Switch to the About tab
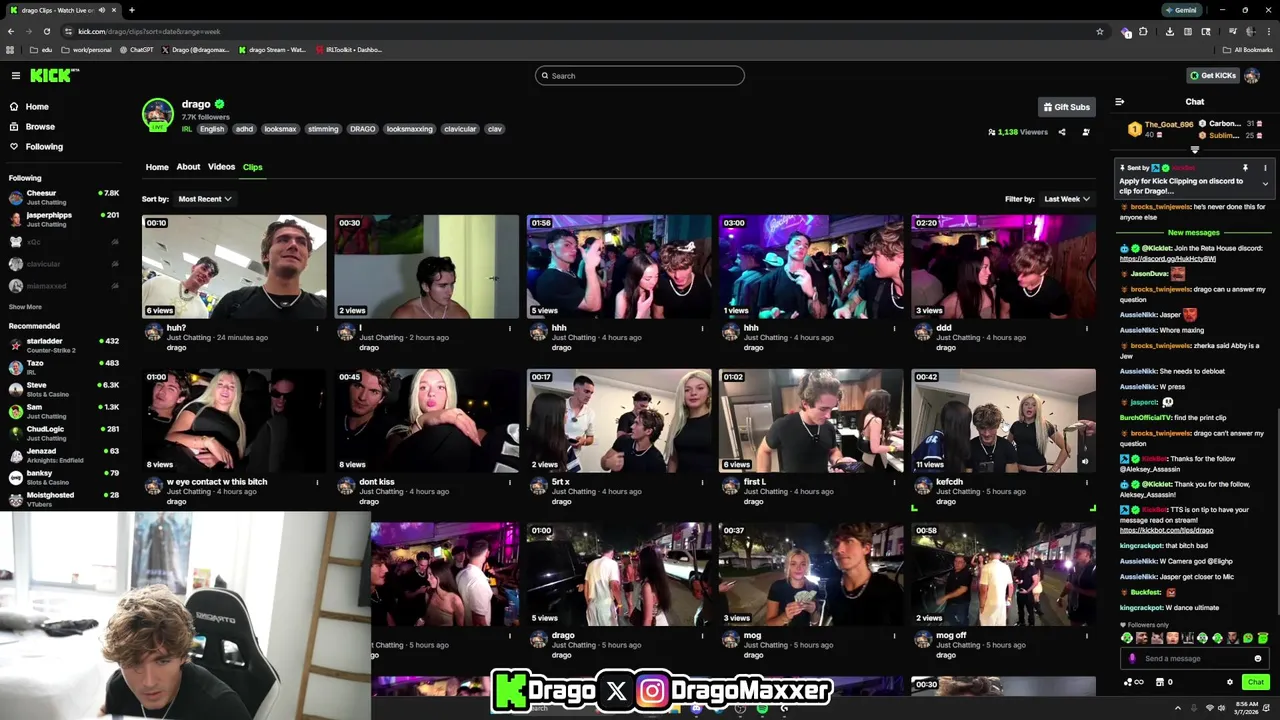 point(188,167)
